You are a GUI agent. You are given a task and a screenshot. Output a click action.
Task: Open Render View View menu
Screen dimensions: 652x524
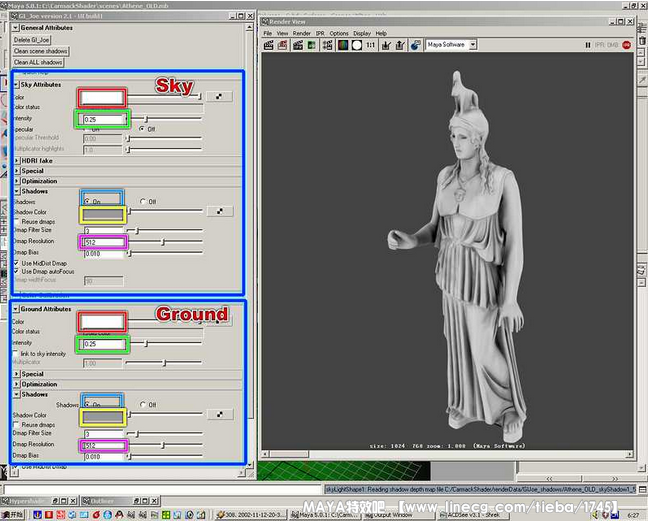pyautogui.click(x=282, y=33)
